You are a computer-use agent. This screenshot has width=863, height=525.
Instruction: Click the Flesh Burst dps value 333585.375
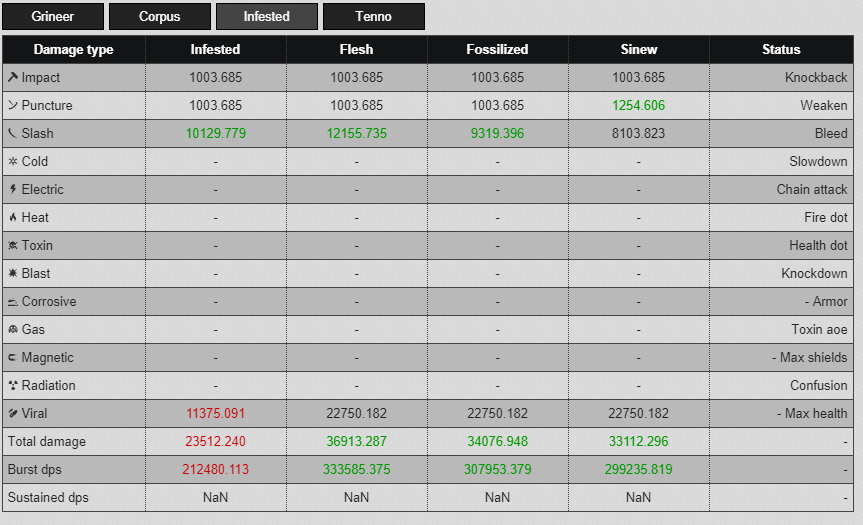pyautogui.click(x=357, y=469)
